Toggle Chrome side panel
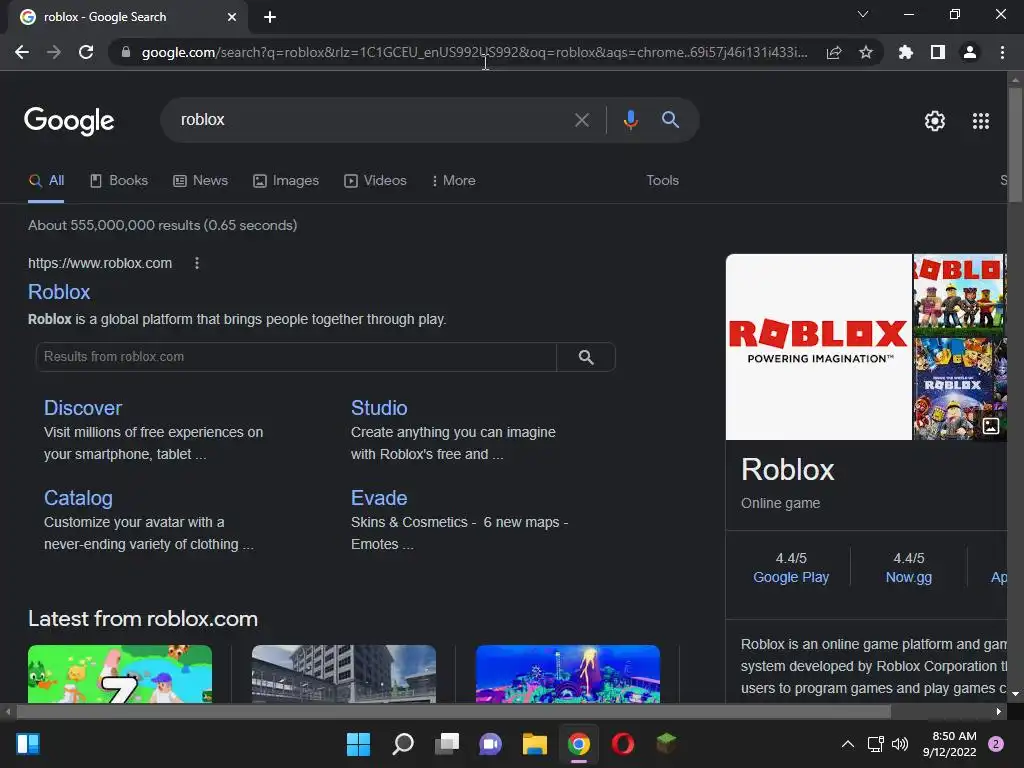Image resolution: width=1024 pixels, height=768 pixels. [x=938, y=52]
